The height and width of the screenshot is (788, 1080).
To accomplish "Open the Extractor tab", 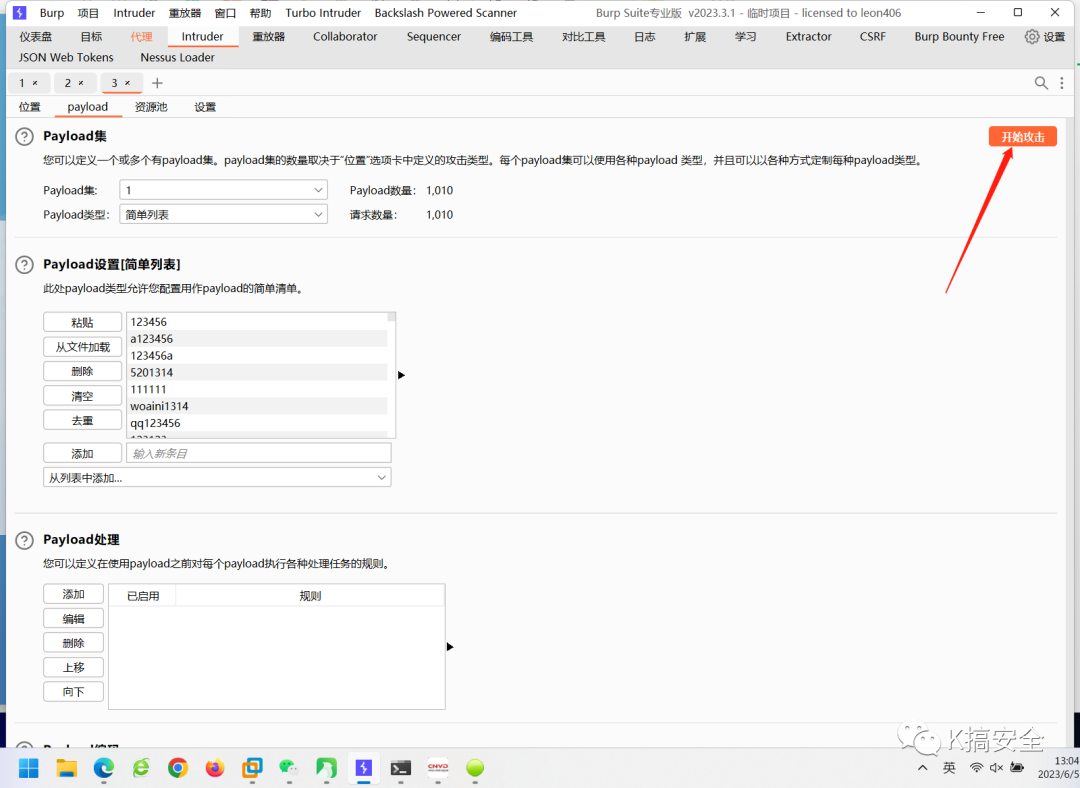I will click(809, 37).
